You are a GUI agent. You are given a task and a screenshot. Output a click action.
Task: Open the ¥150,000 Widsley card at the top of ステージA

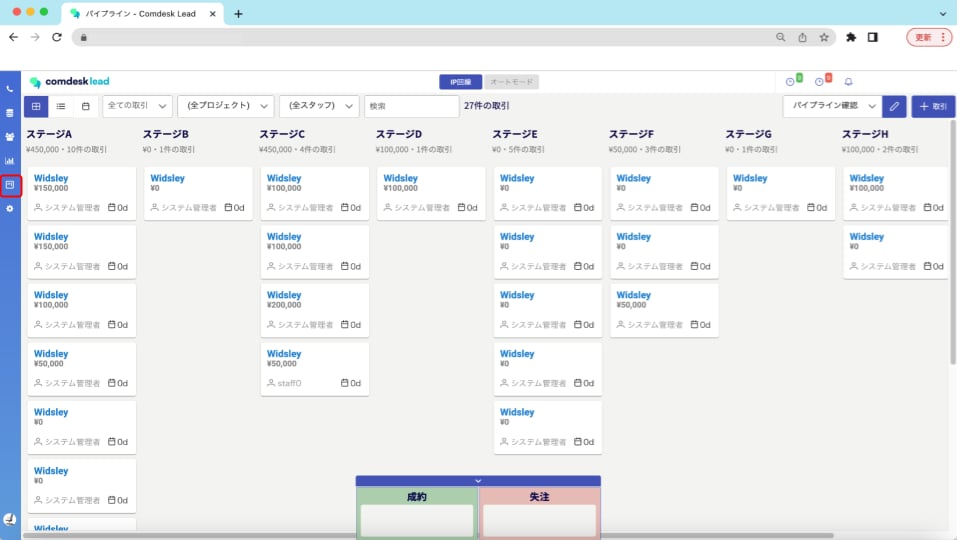[81, 193]
